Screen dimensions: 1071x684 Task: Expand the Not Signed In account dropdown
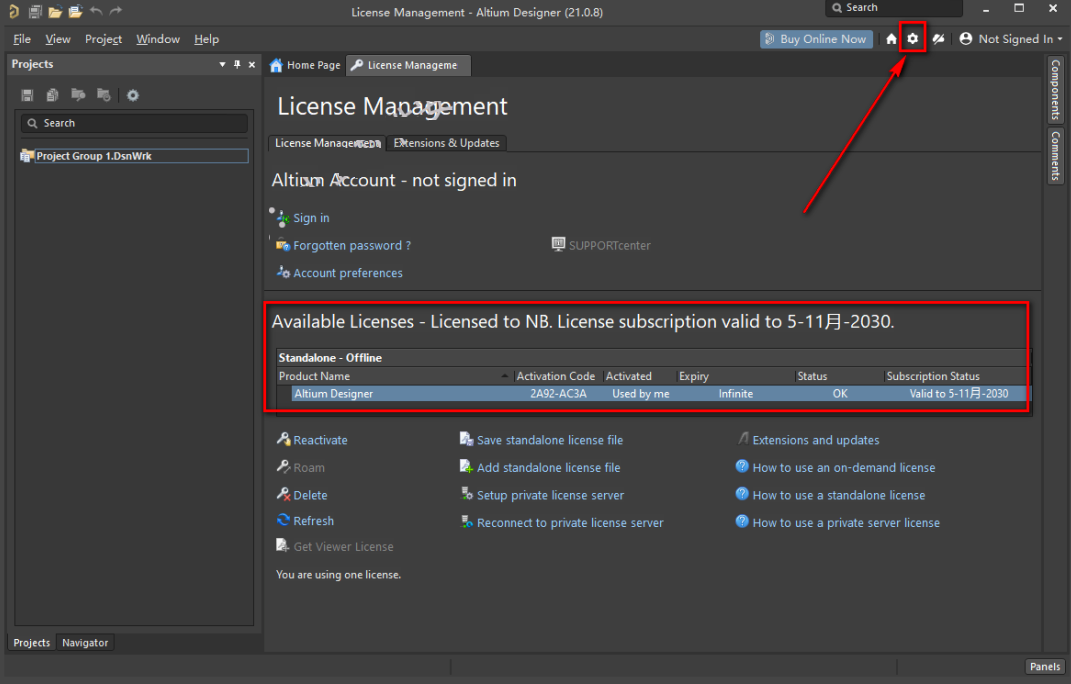tap(1011, 39)
